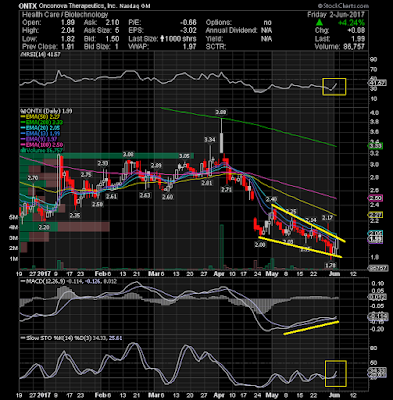Screen dimensions: 393x400
Task: Click the Annual Dividend N/A value
Action: [266, 31]
